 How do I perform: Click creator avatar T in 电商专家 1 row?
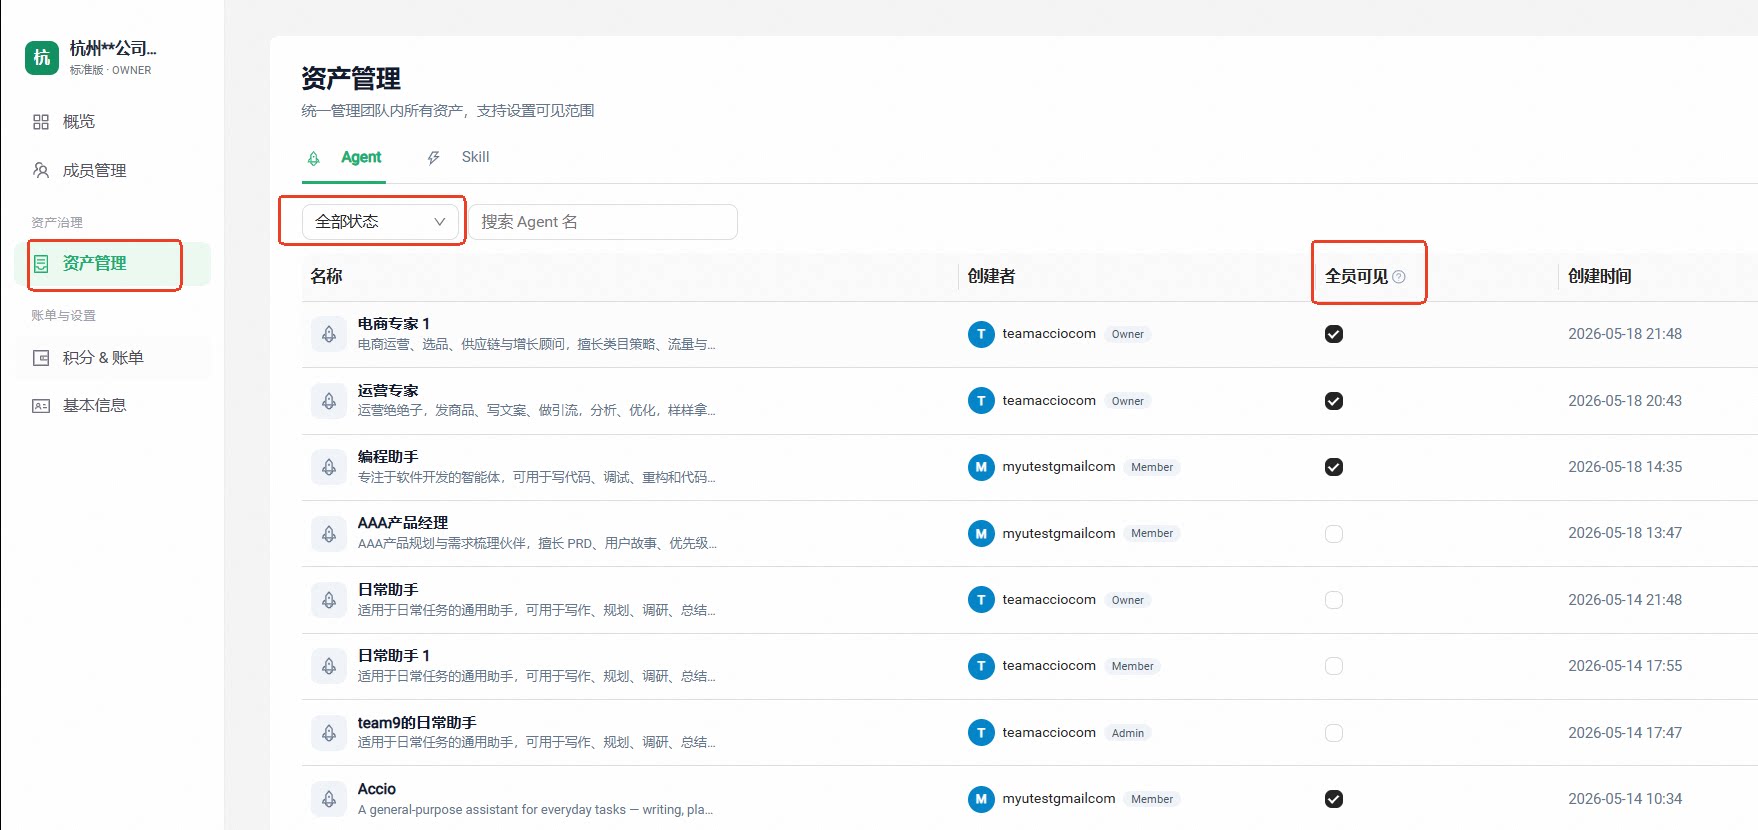(x=981, y=334)
